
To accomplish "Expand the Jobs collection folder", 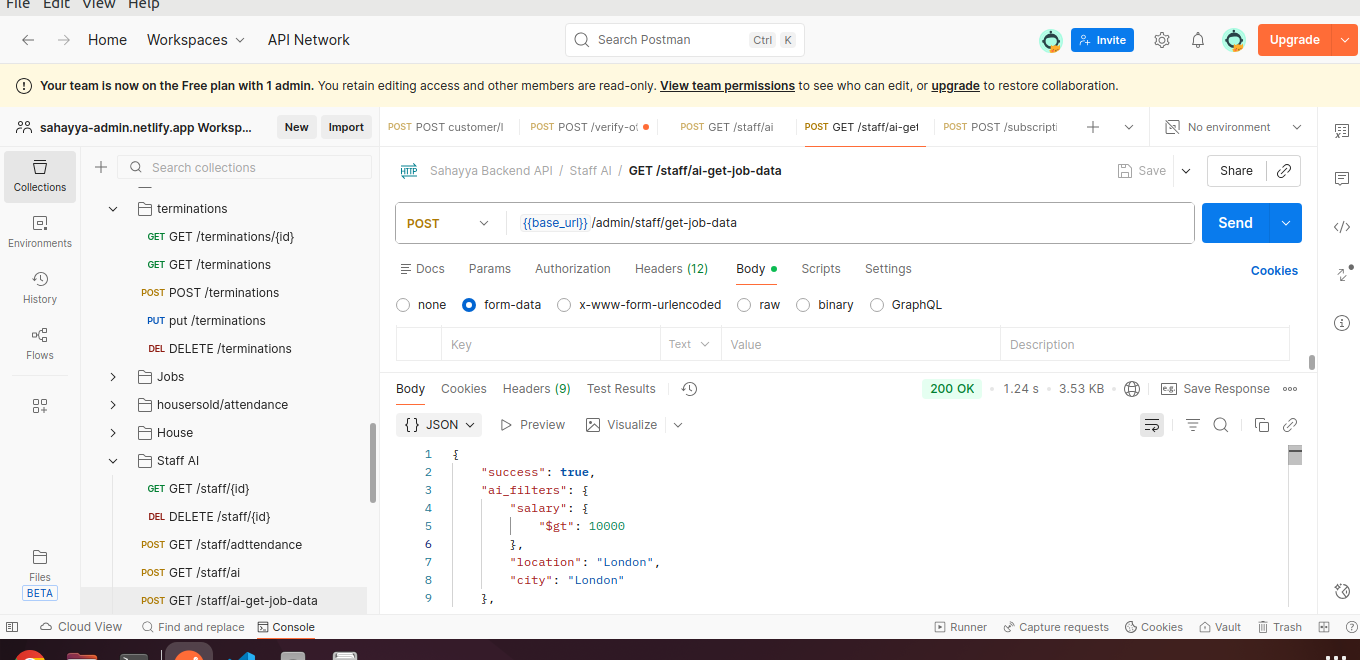I will [113, 377].
